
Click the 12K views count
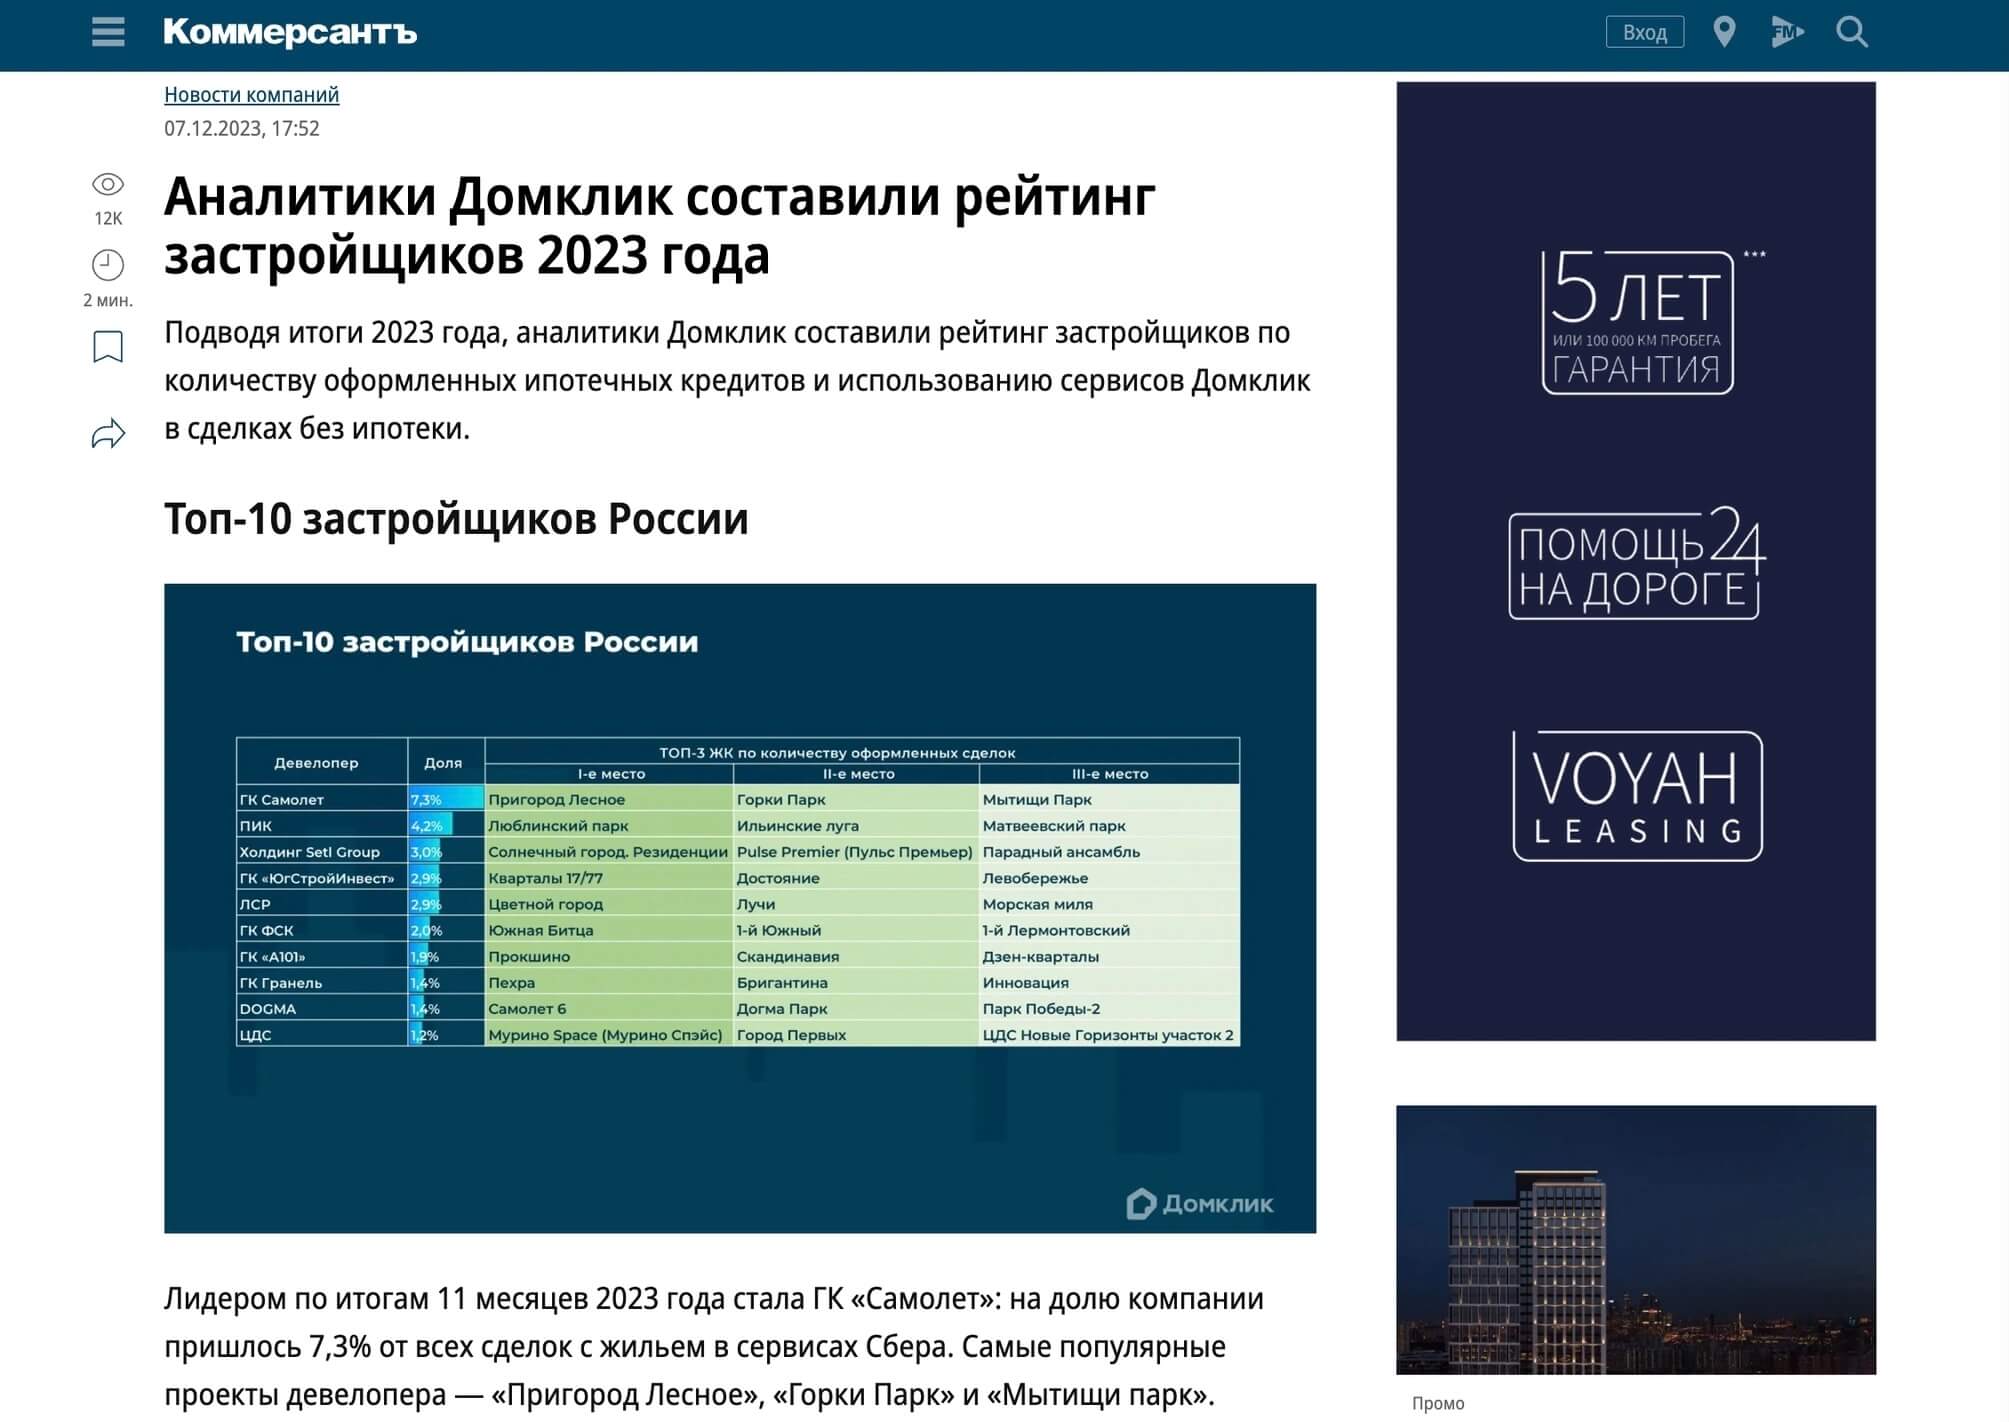click(108, 218)
